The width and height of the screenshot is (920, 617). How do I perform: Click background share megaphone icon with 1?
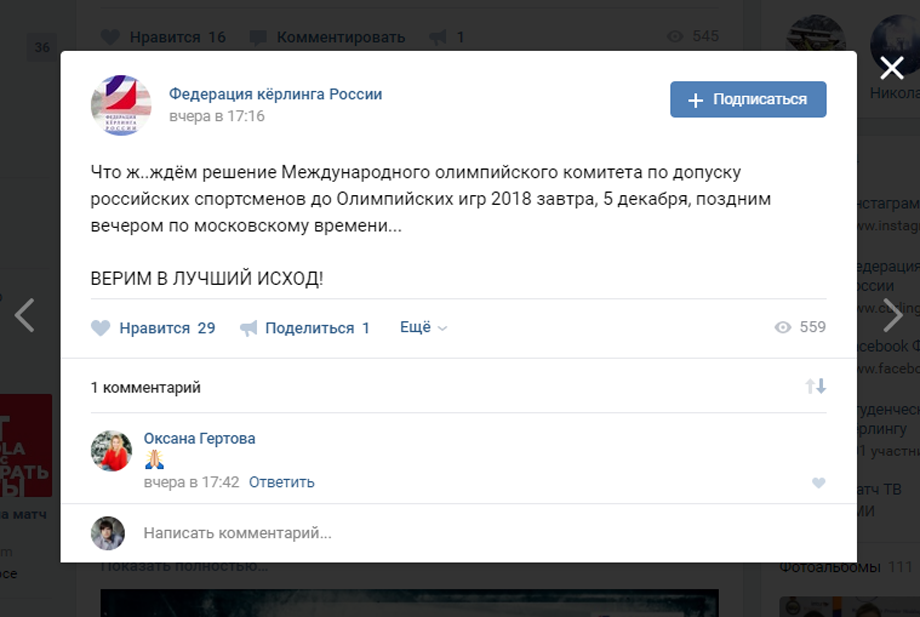click(x=447, y=37)
